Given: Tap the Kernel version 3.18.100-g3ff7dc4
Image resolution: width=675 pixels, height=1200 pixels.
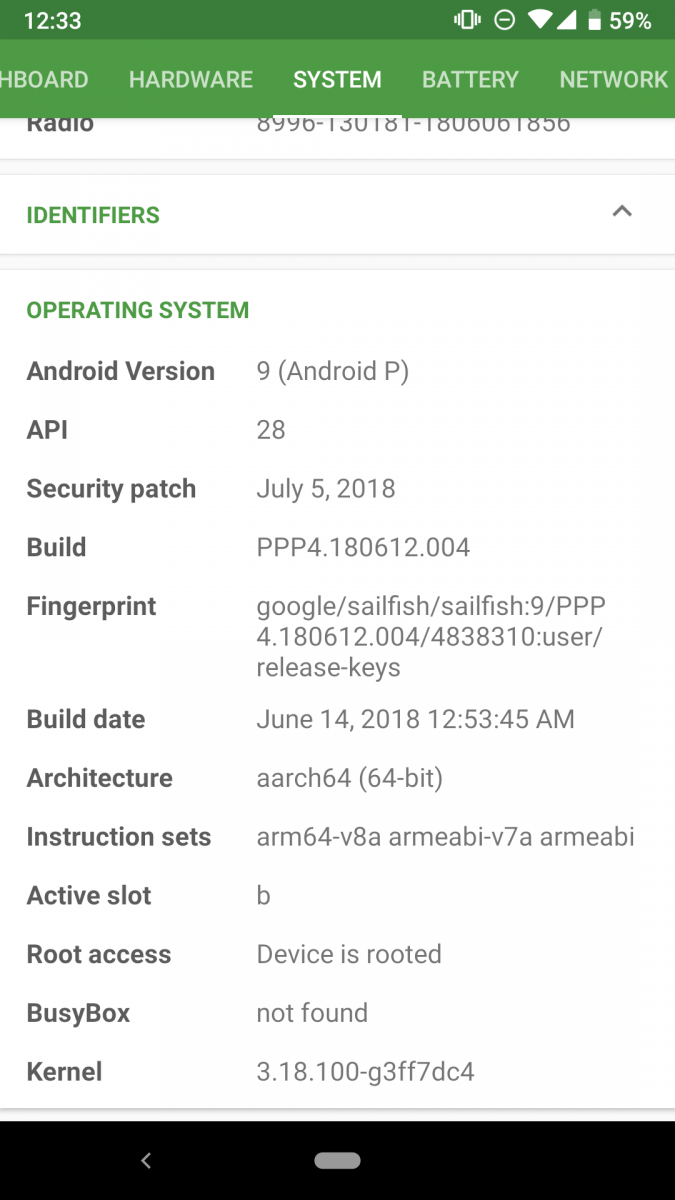Looking at the screenshot, I should (366, 1071).
